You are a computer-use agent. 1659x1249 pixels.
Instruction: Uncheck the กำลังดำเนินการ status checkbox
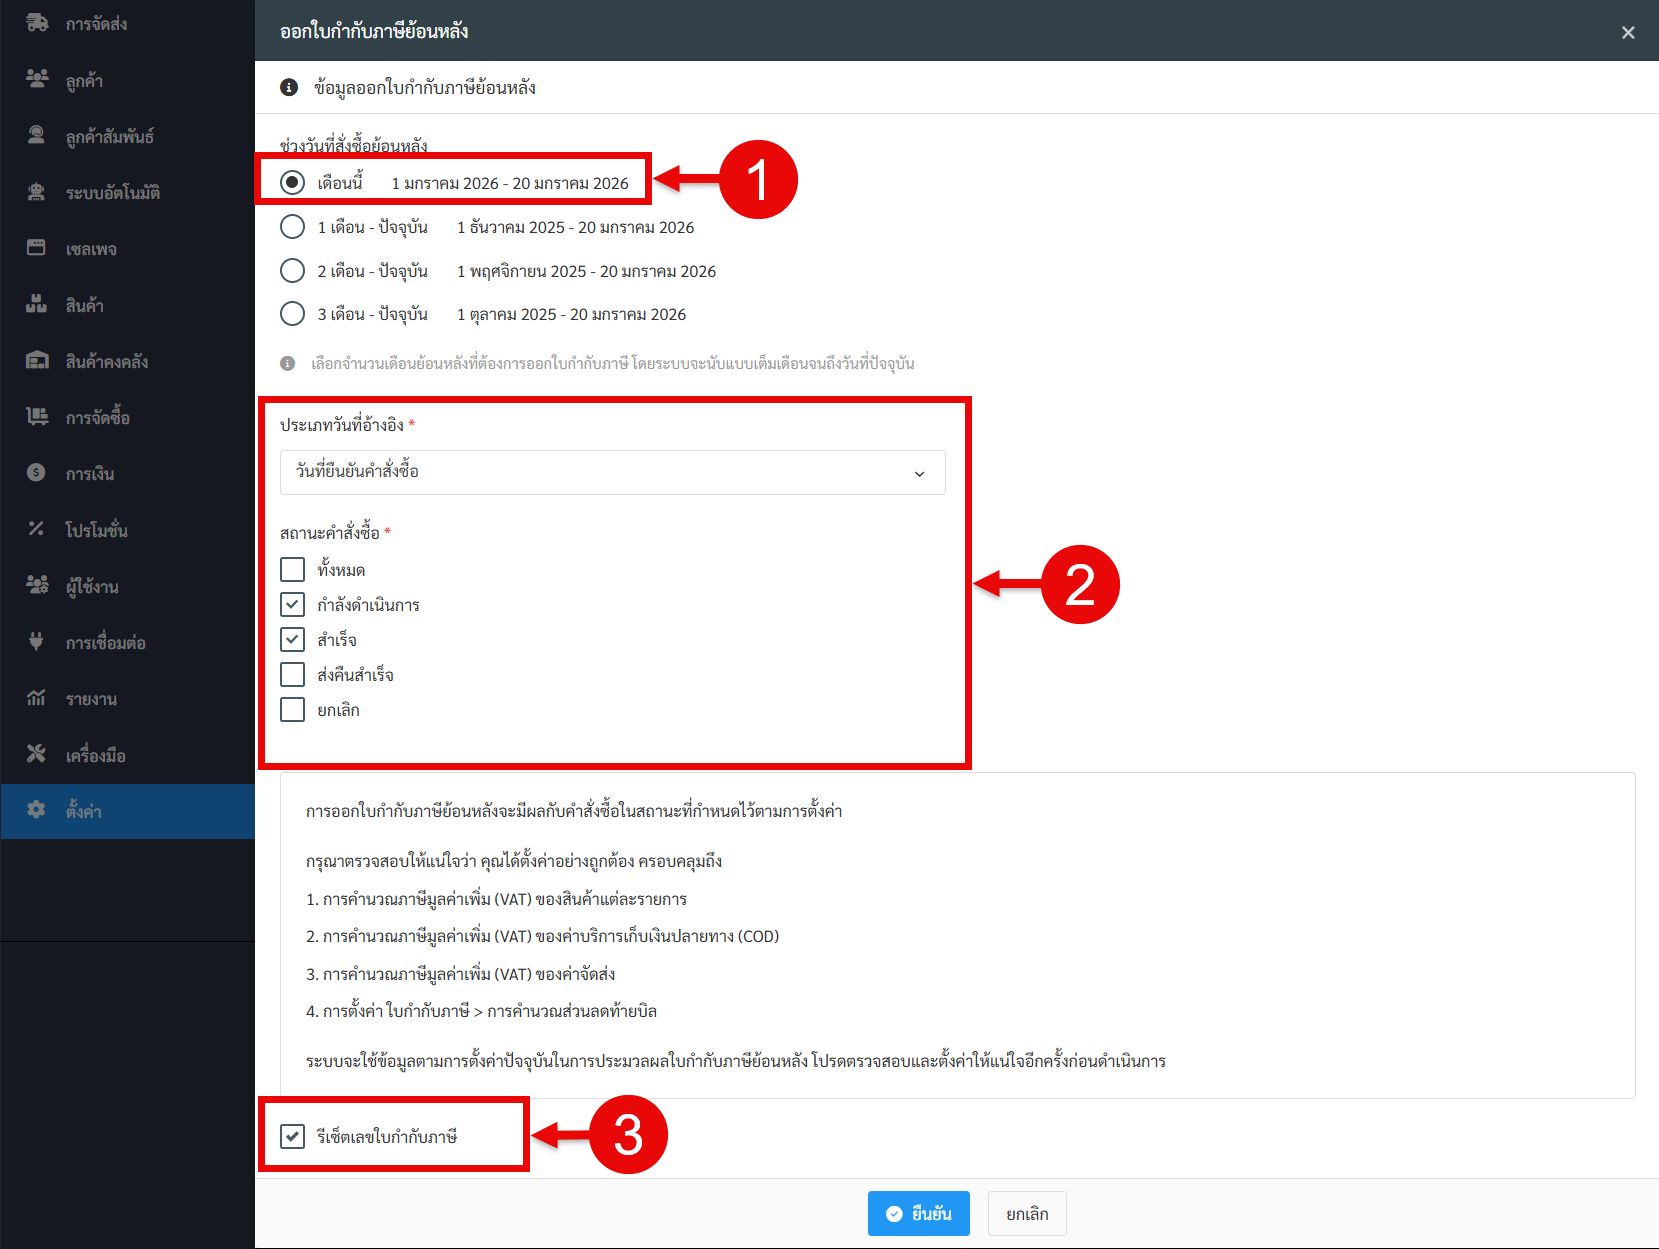[292, 605]
